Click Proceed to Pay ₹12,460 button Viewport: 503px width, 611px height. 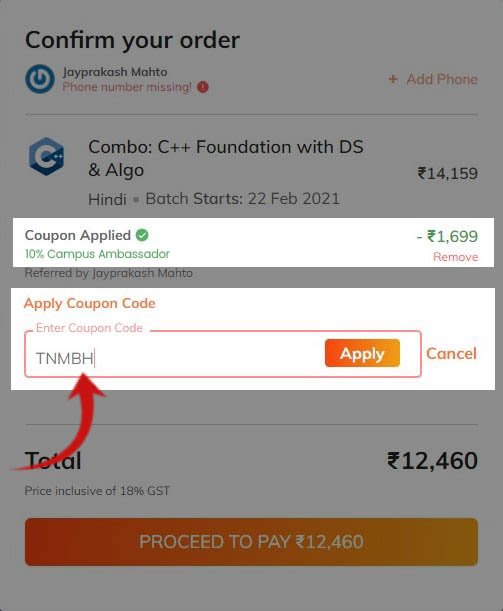[x=251, y=542]
